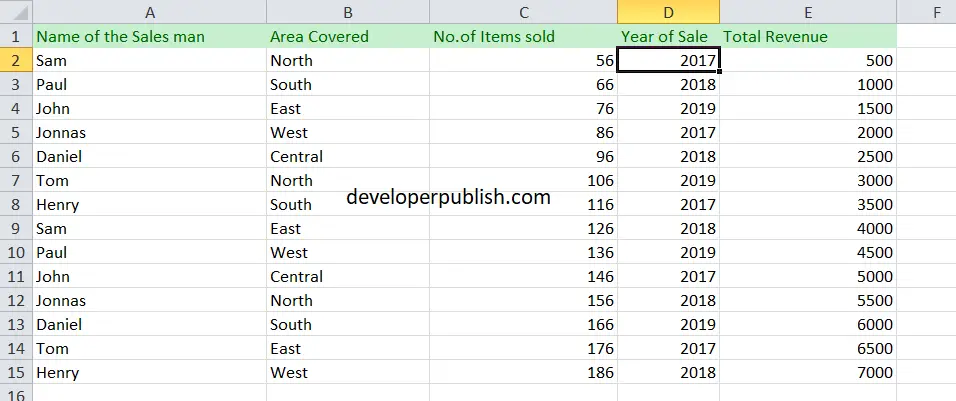The width and height of the screenshot is (956, 401).
Task: Select John in row 4
Action: click(x=149, y=108)
